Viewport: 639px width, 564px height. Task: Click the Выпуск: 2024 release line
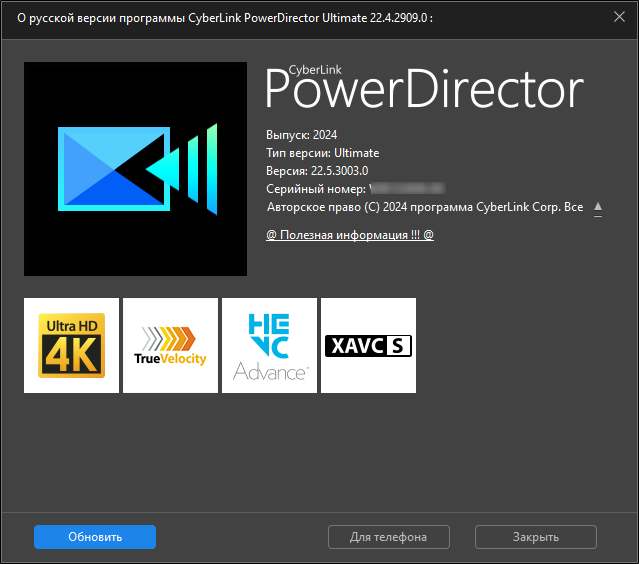(x=303, y=134)
